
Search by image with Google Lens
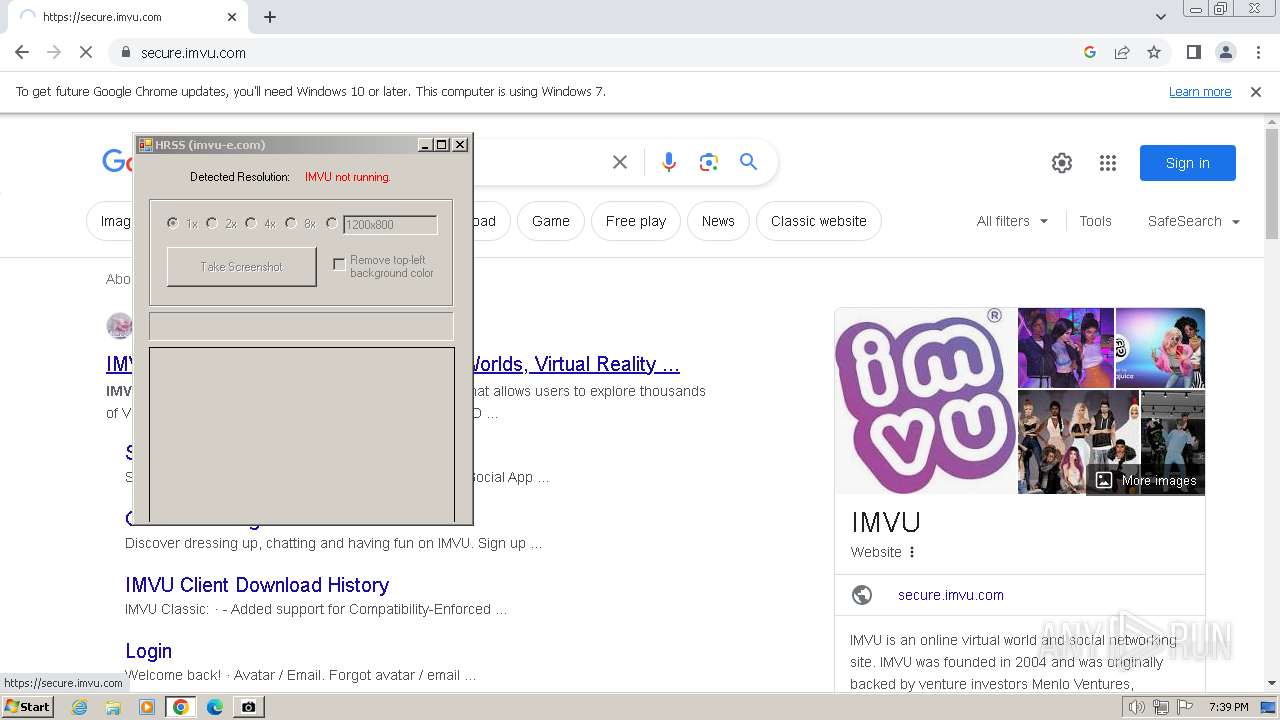709,162
